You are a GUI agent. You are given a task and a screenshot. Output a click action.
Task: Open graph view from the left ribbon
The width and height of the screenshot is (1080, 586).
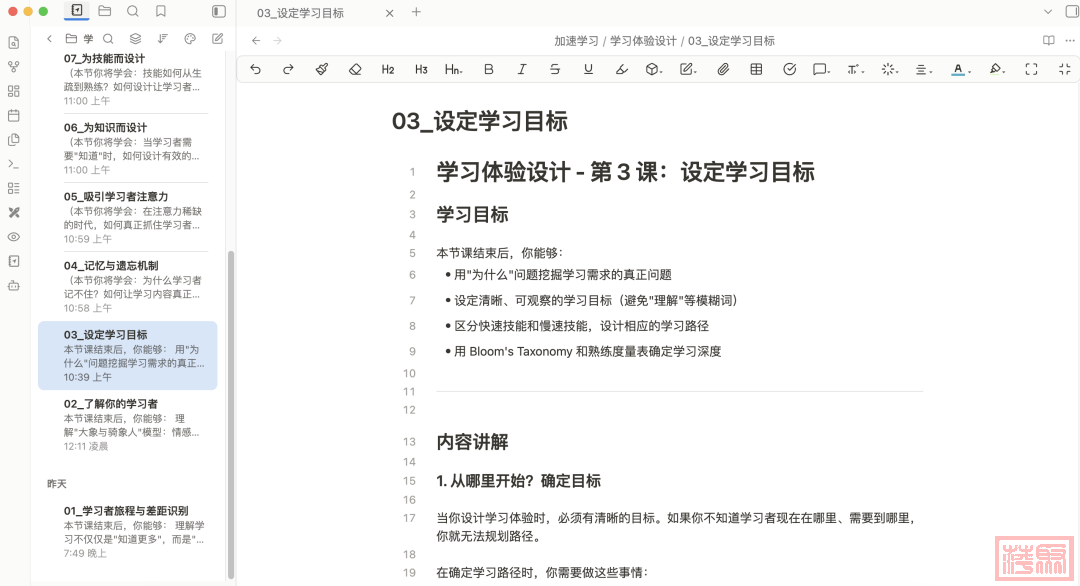pos(14,67)
